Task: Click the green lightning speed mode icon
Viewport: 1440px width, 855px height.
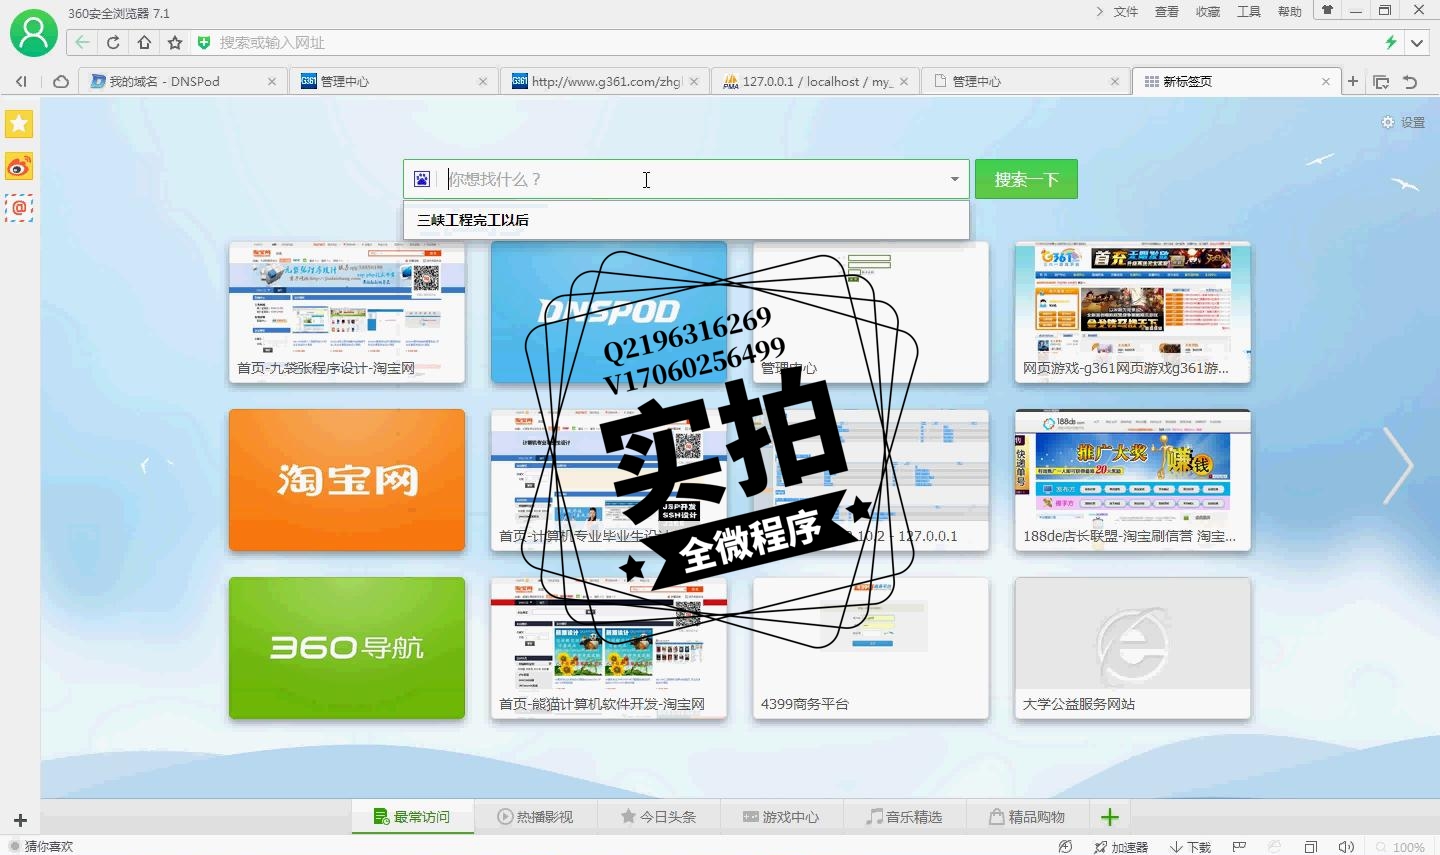Action: point(1390,42)
